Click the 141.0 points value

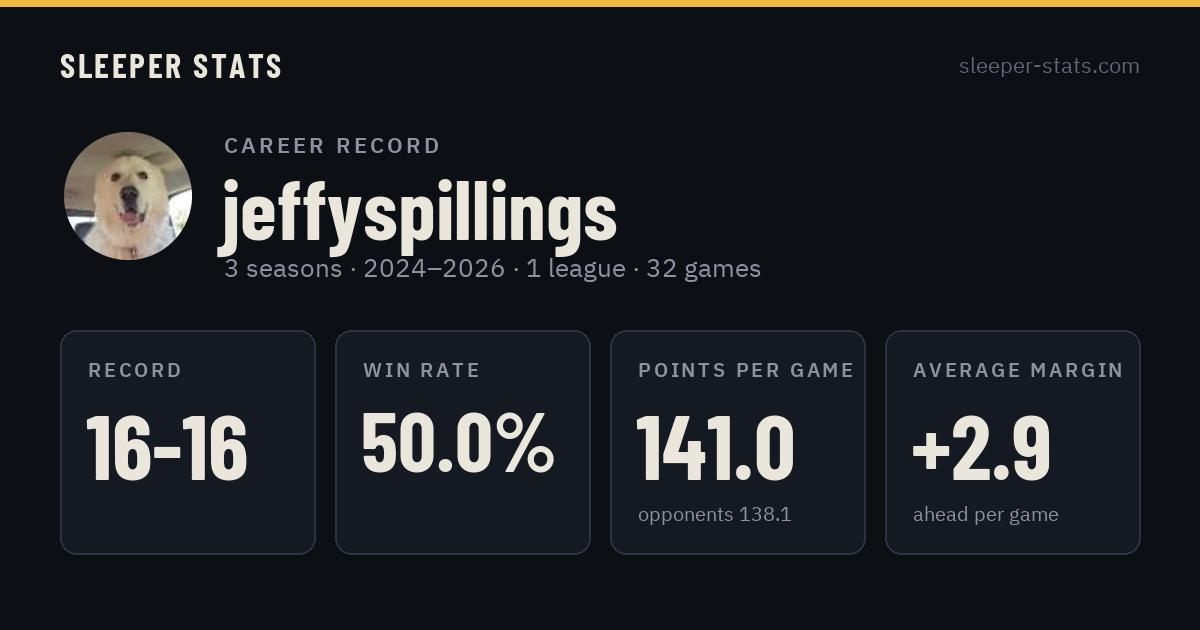click(x=716, y=448)
